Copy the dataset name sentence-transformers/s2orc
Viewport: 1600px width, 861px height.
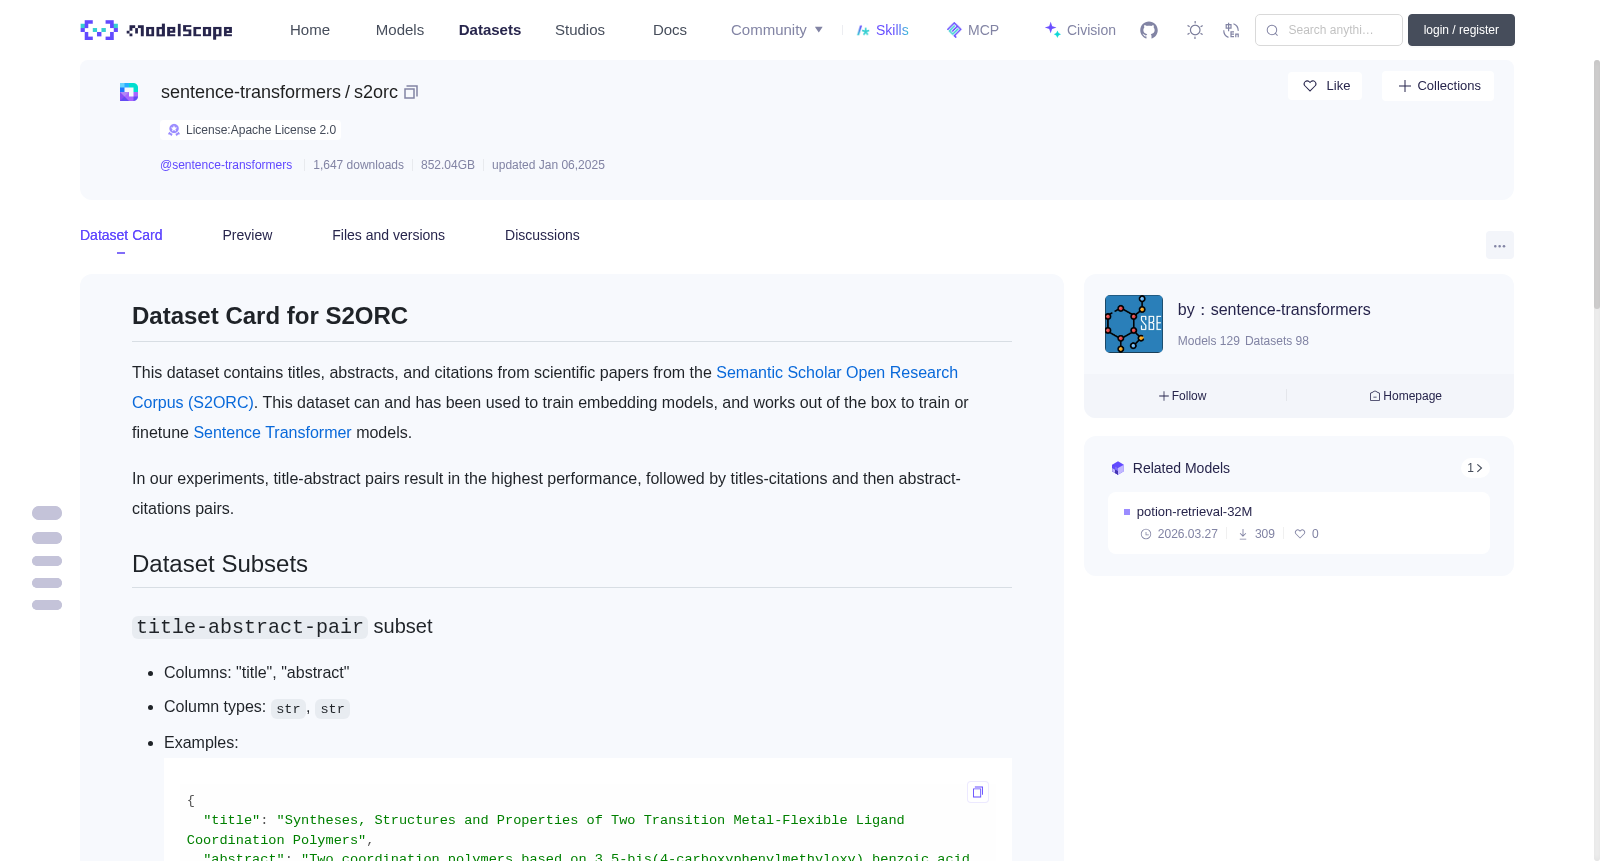(411, 92)
